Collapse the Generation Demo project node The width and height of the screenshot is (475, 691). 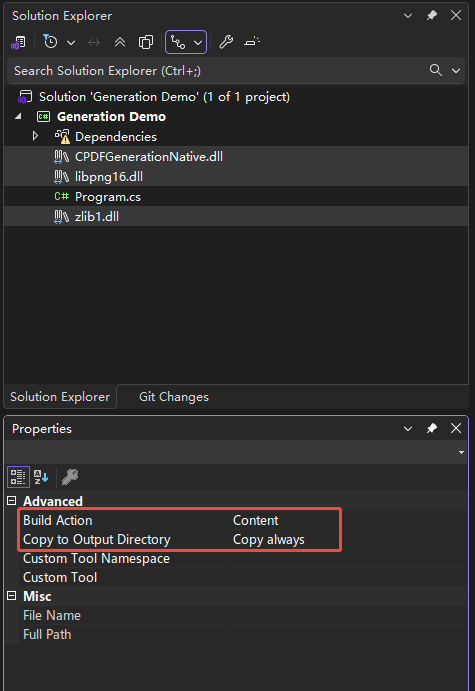(x=18, y=116)
